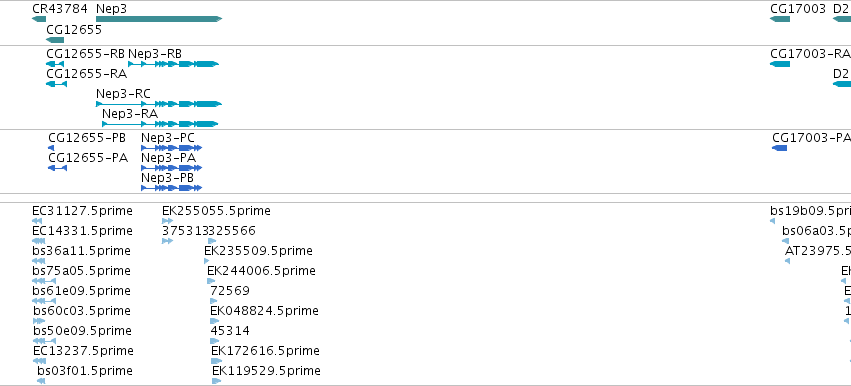Viewport: 851px width, 386px height.
Task: Select the CG12655-RA transcript arrow
Action: point(56,84)
